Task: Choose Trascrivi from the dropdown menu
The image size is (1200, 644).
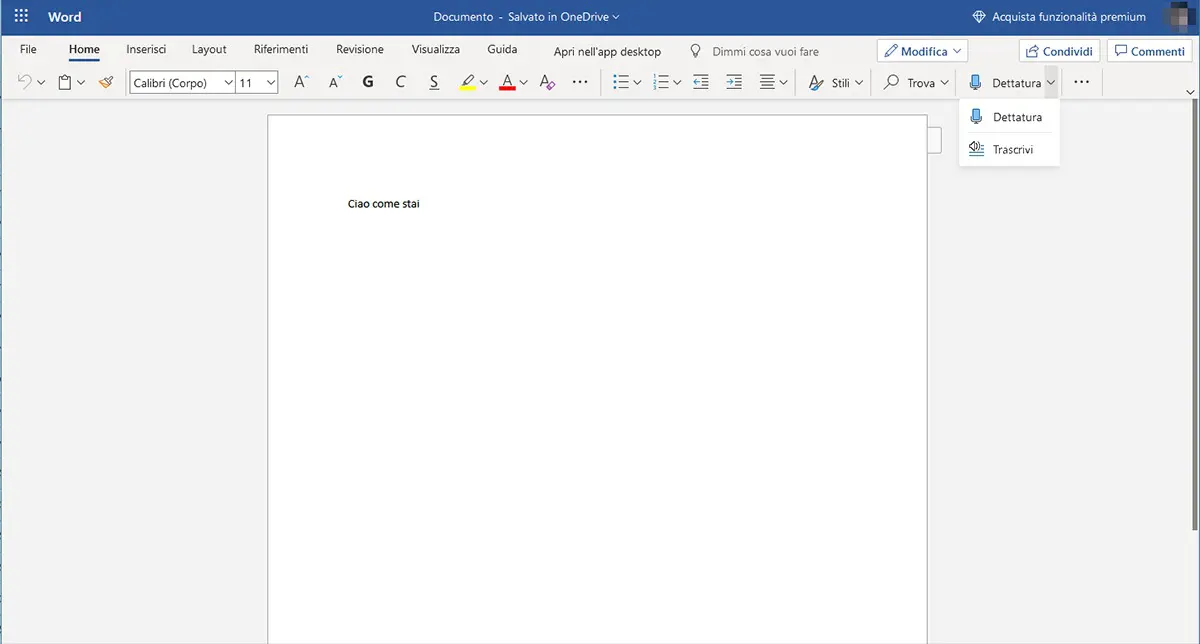Action: (x=1008, y=149)
